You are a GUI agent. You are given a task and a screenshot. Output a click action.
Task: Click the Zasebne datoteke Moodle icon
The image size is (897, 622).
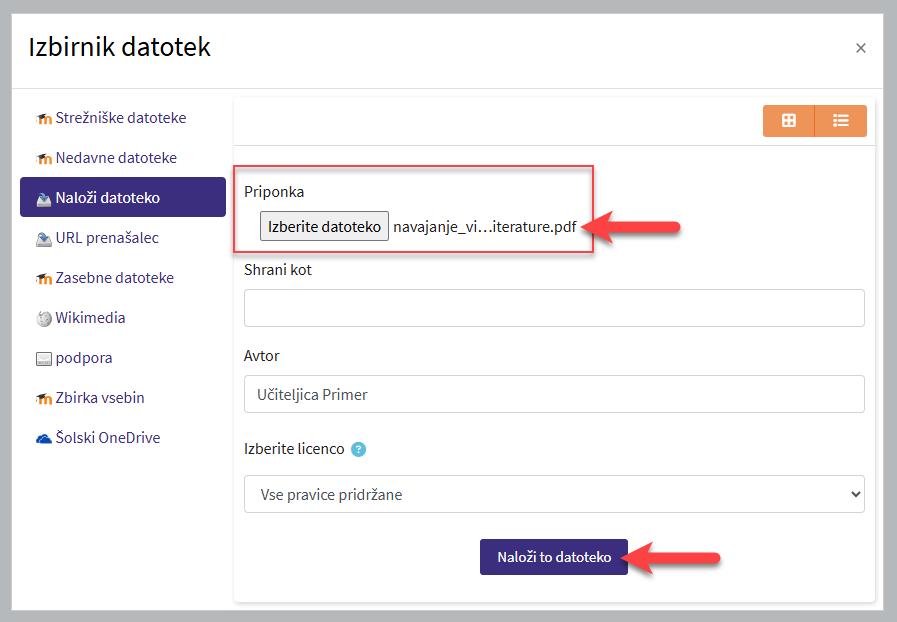43,279
